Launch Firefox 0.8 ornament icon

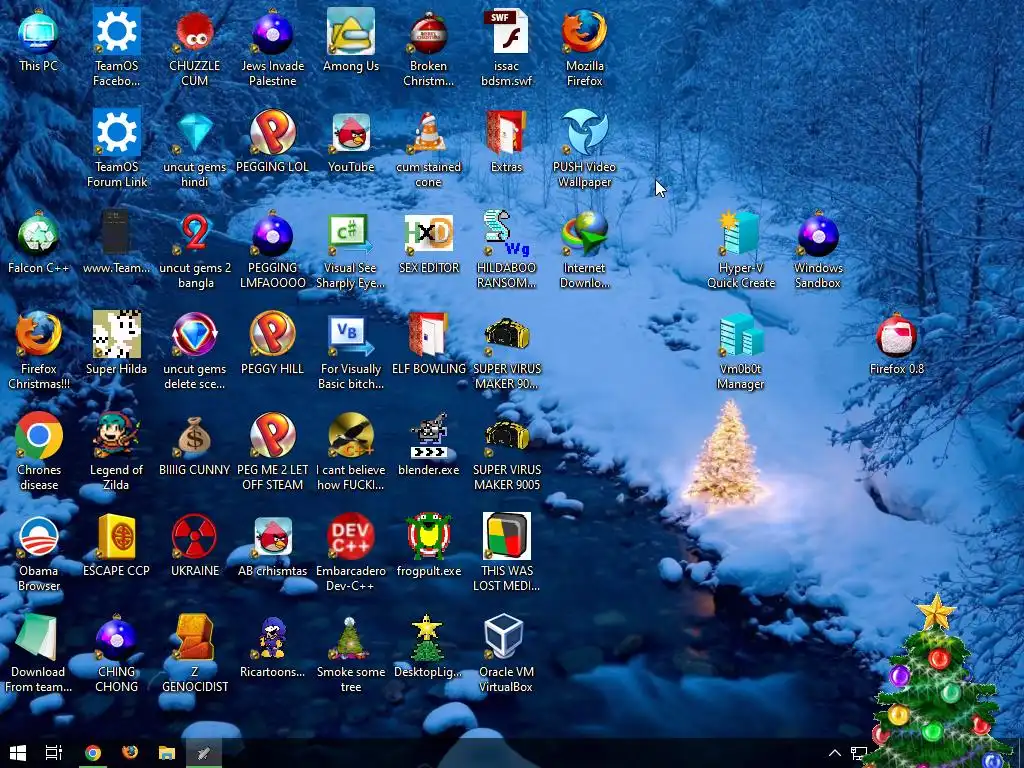click(x=897, y=334)
